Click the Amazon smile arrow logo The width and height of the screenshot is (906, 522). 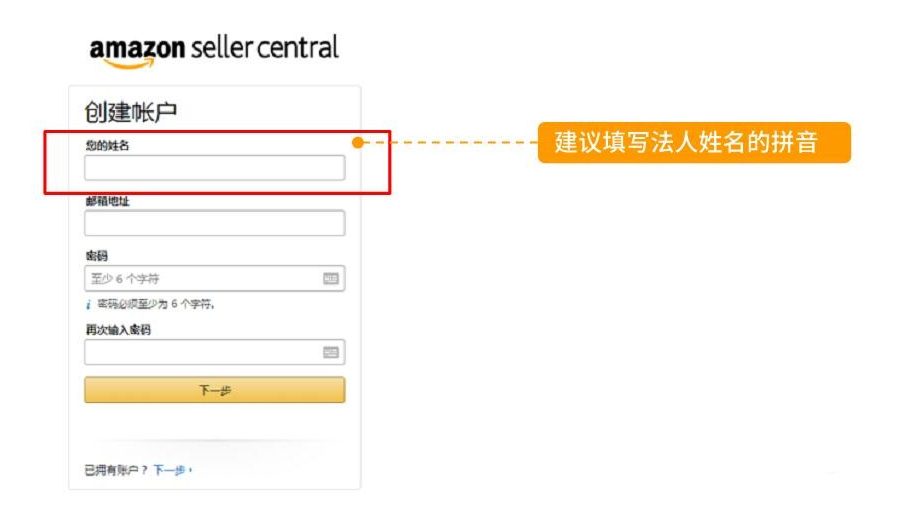point(126,63)
